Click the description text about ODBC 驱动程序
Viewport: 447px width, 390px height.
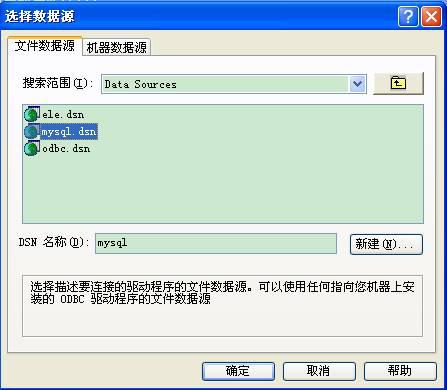pyautogui.click(x=222, y=292)
